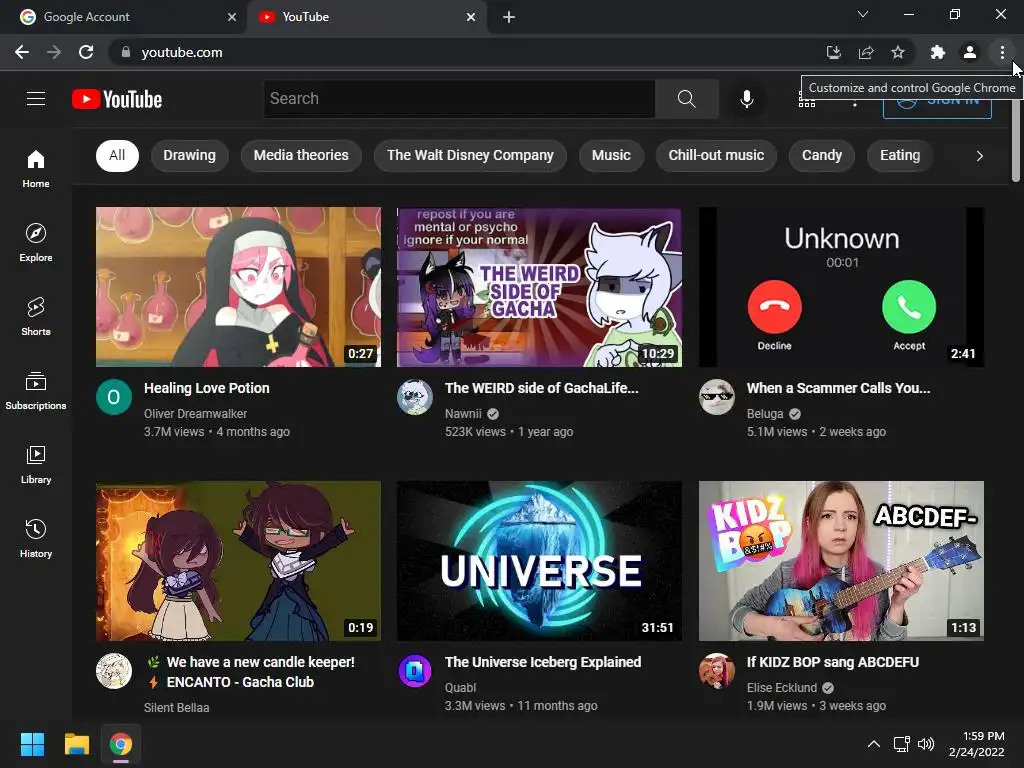Go back in Chrome
Image resolution: width=1024 pixels, height=768 pixels.
22,52
